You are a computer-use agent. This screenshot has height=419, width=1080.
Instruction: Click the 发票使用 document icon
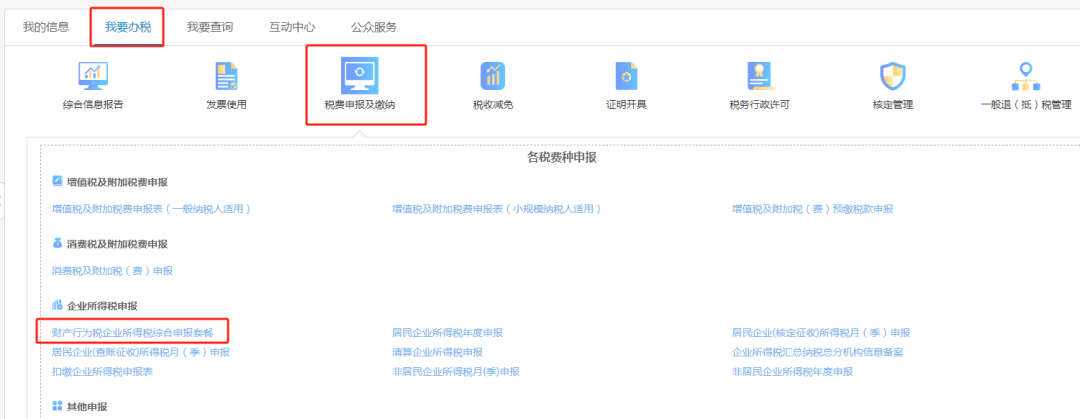(x=226, y=76)
